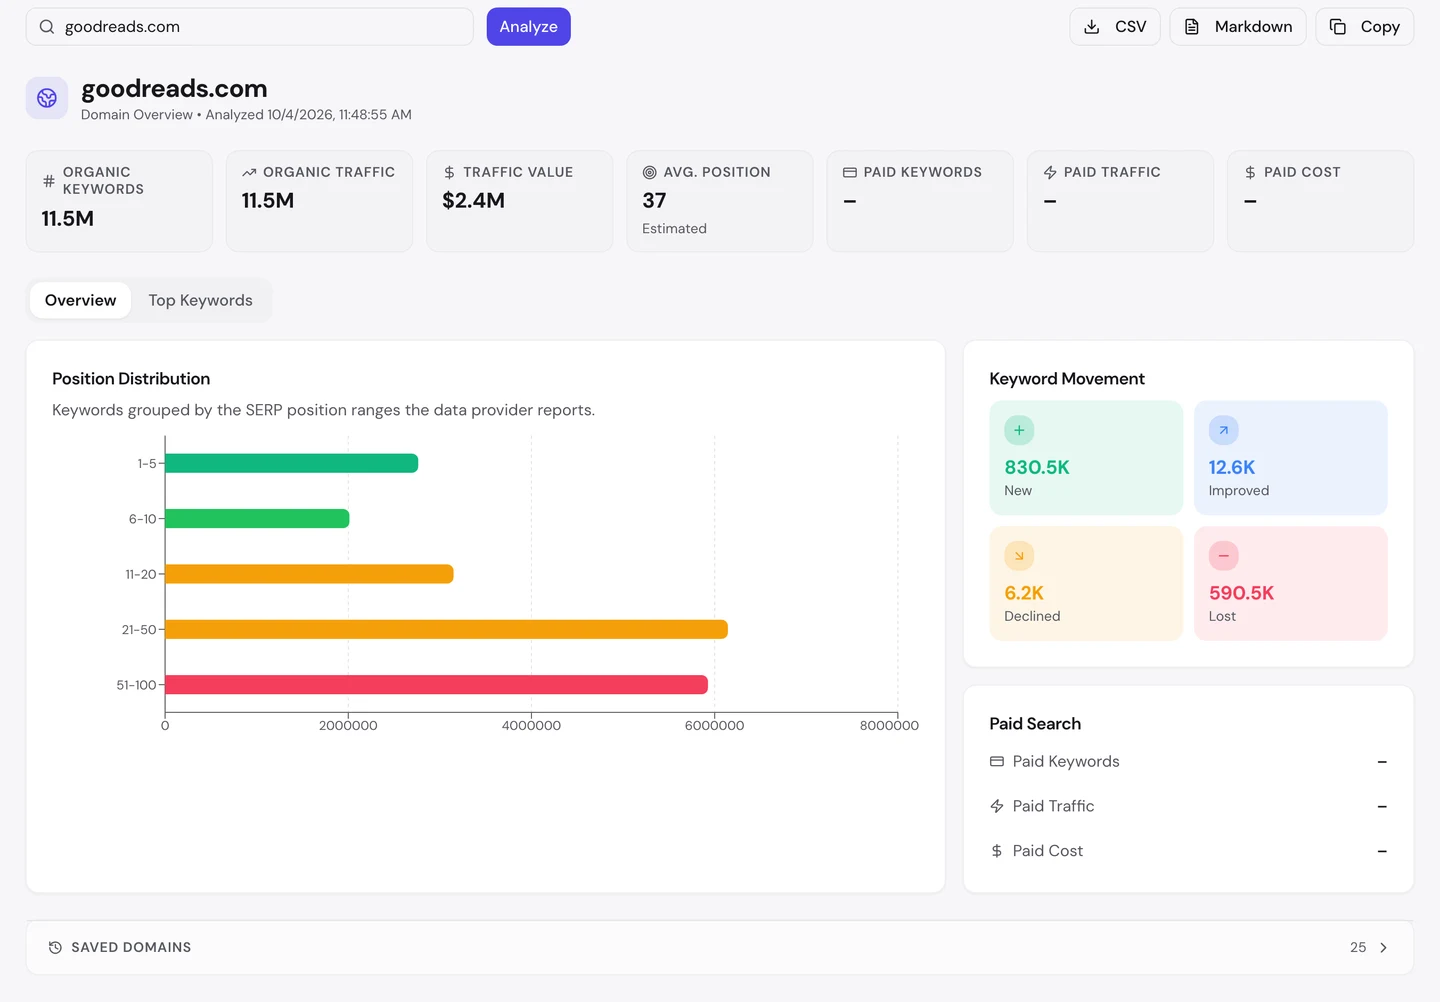
Task: Click the 11-20 position bar
Action: 309,574
